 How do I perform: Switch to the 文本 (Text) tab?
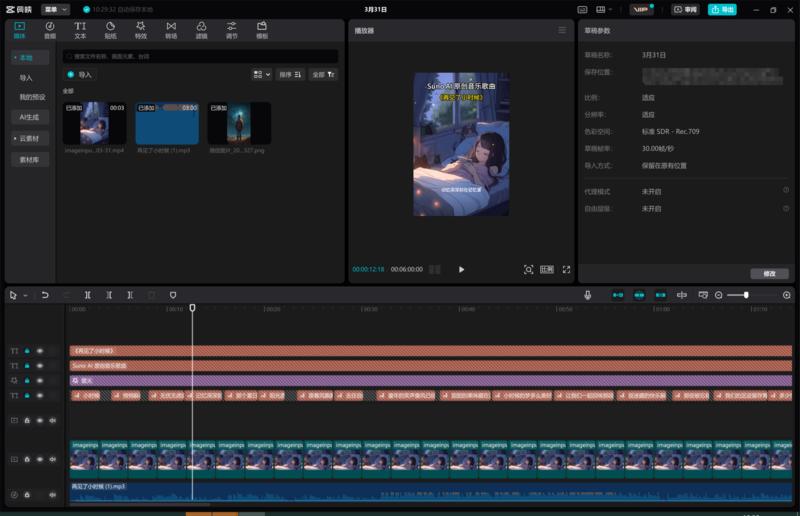[80, 29]
